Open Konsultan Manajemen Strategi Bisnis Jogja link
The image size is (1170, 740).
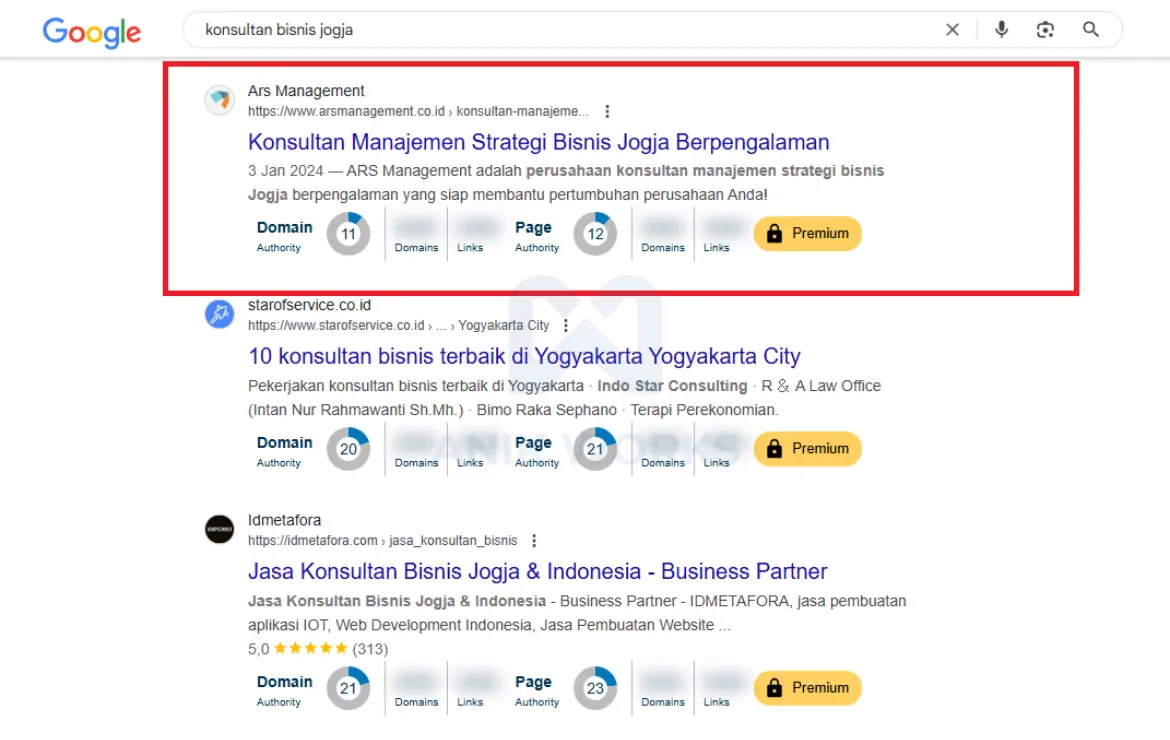coord(538,142)
